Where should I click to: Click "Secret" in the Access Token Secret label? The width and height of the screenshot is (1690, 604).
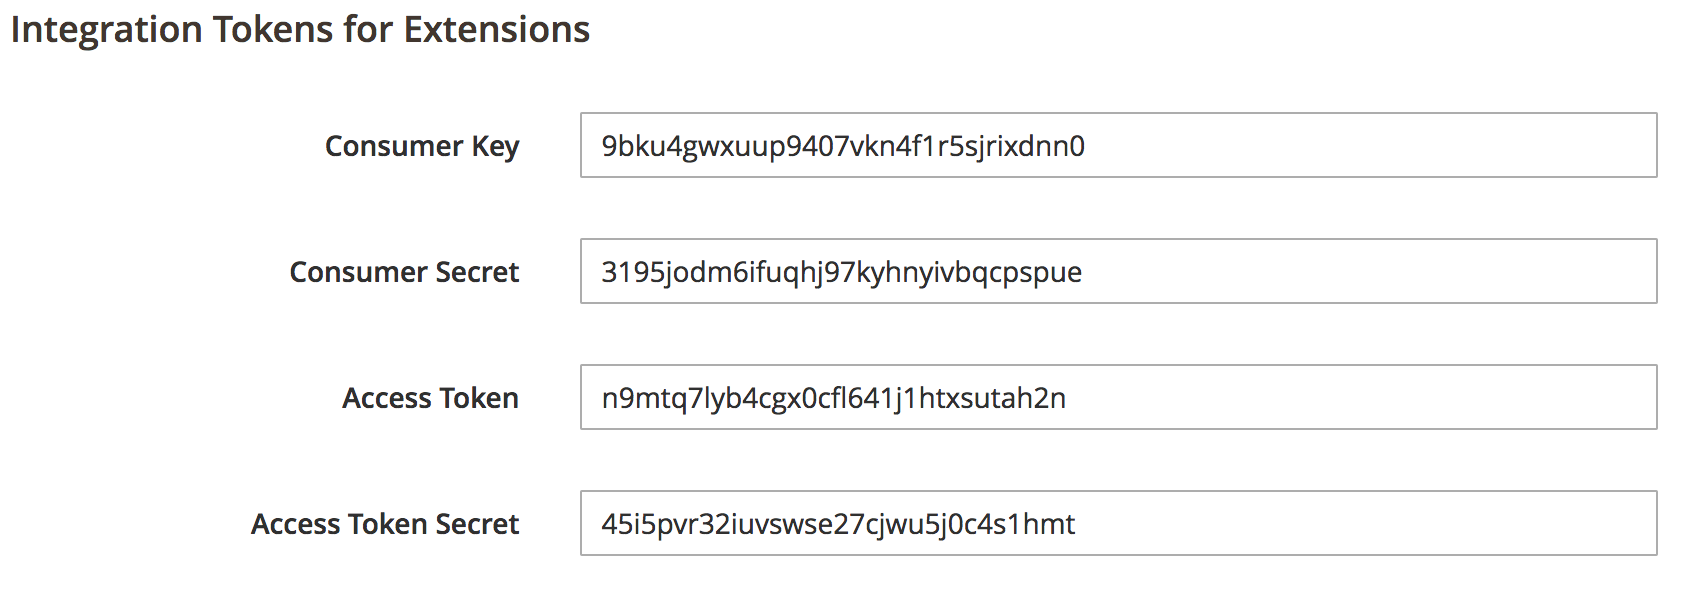[x=477, y=524]
